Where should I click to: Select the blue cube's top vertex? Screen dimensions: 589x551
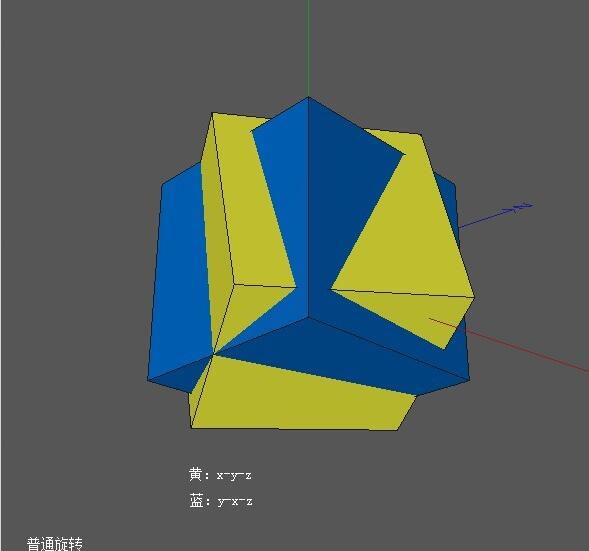[x=308, y=97]
